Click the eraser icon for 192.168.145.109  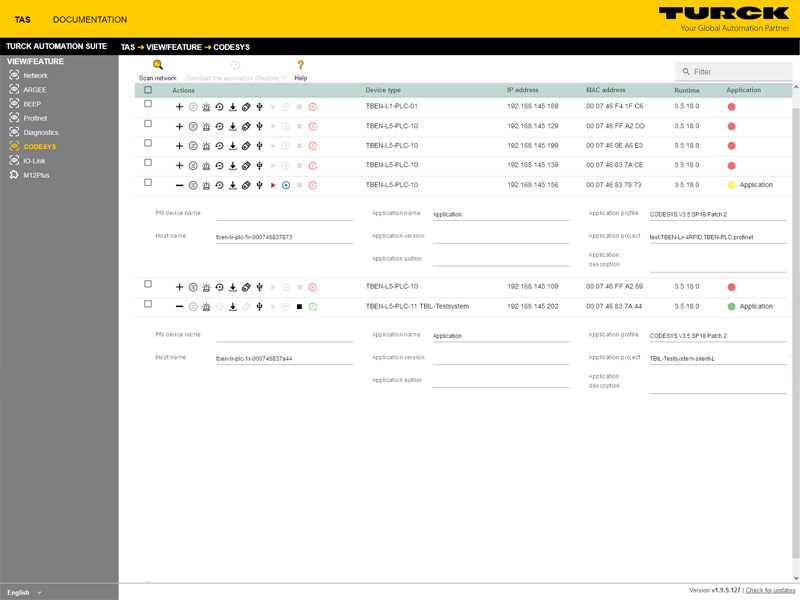point(246,287)
